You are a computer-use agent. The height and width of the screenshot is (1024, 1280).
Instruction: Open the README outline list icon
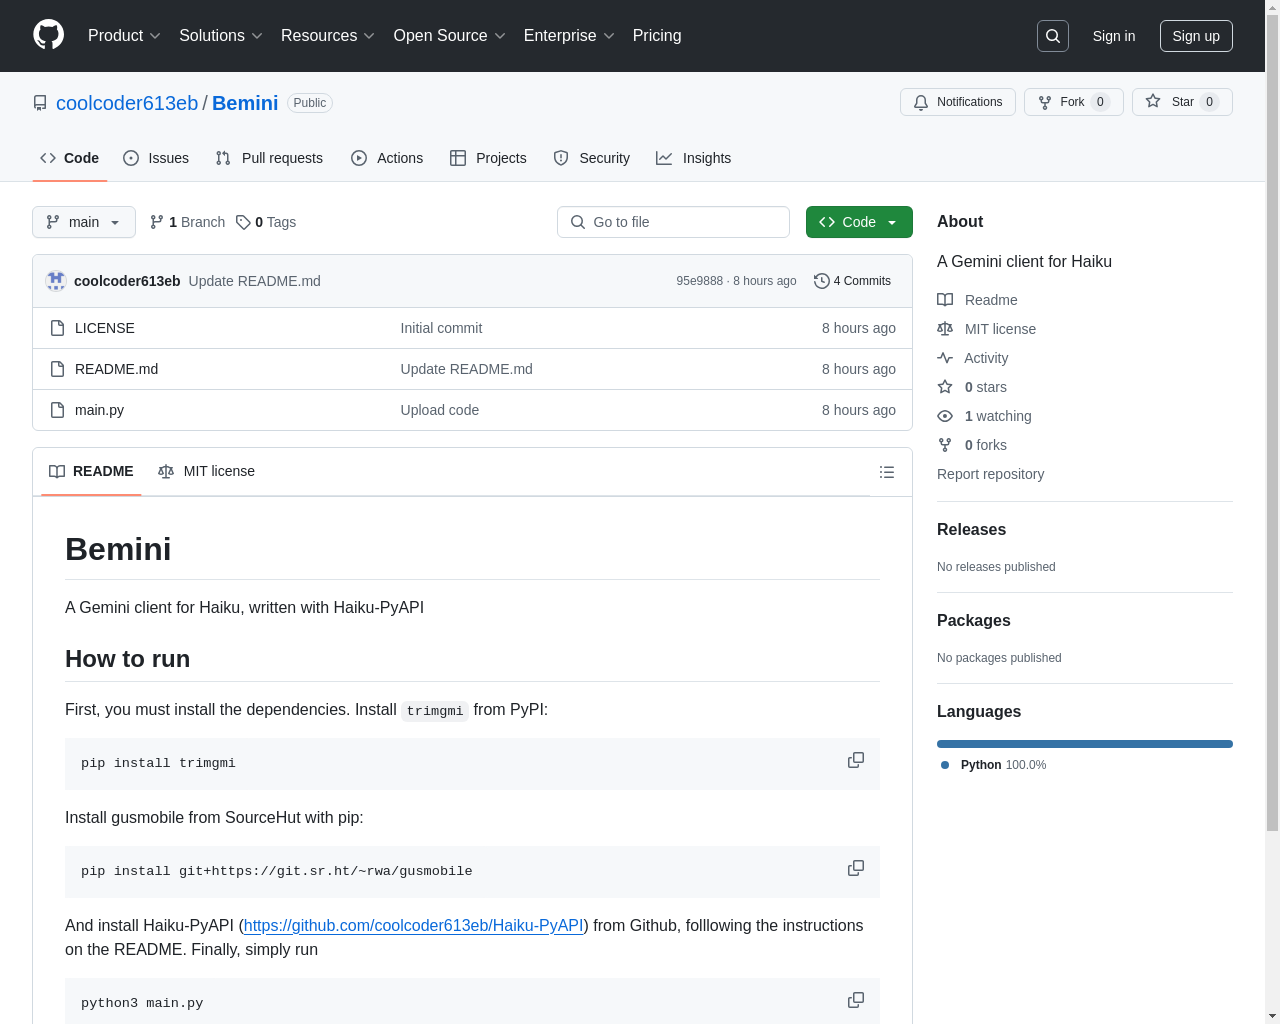[887, 472]
